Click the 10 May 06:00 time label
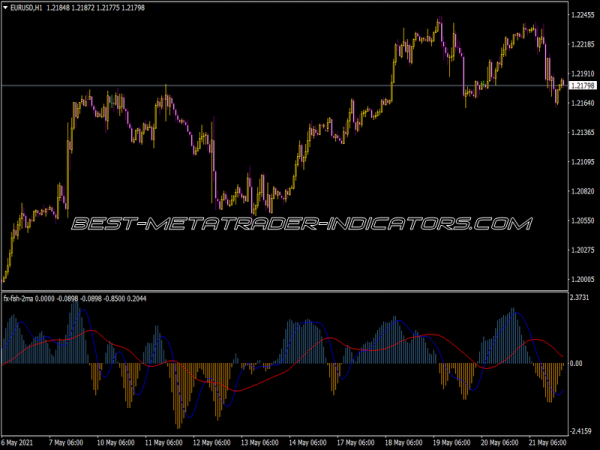Viewport: 600px width, 450px height. (115, 441)
